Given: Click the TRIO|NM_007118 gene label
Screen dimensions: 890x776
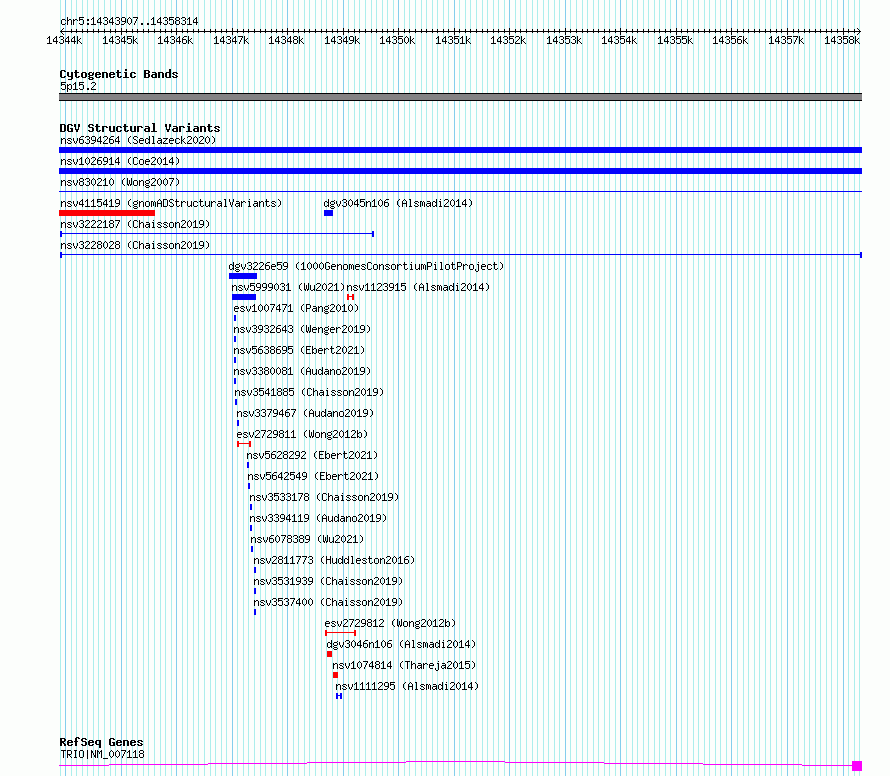Looking at the screenshot, I should (102, 754).
